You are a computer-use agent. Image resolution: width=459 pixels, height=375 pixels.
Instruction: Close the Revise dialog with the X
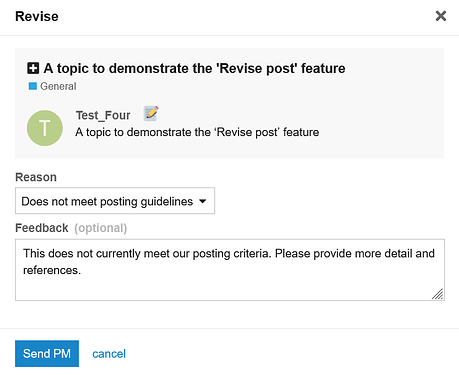click(x=441, y=16)
